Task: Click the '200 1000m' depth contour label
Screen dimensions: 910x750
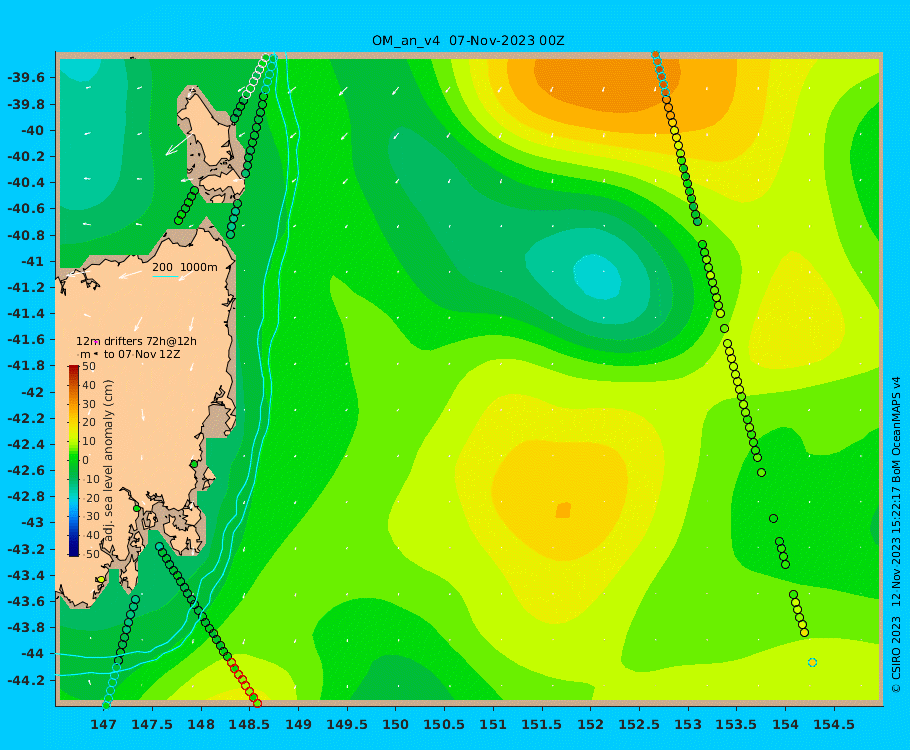Action: click(x=185, y=267)
